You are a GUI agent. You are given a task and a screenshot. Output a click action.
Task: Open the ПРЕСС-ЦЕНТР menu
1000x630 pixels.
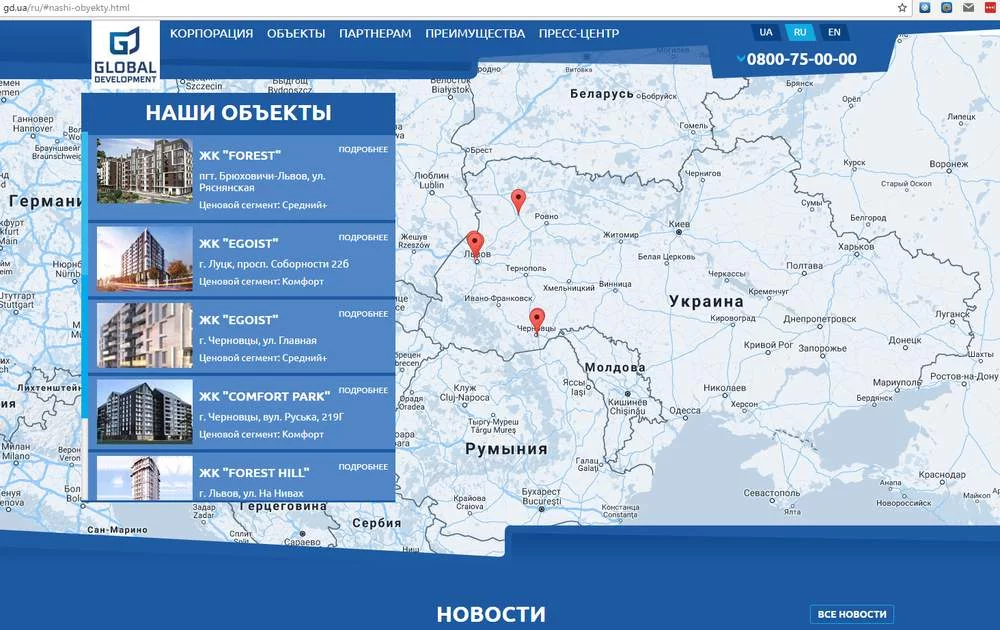pos(578,33)
